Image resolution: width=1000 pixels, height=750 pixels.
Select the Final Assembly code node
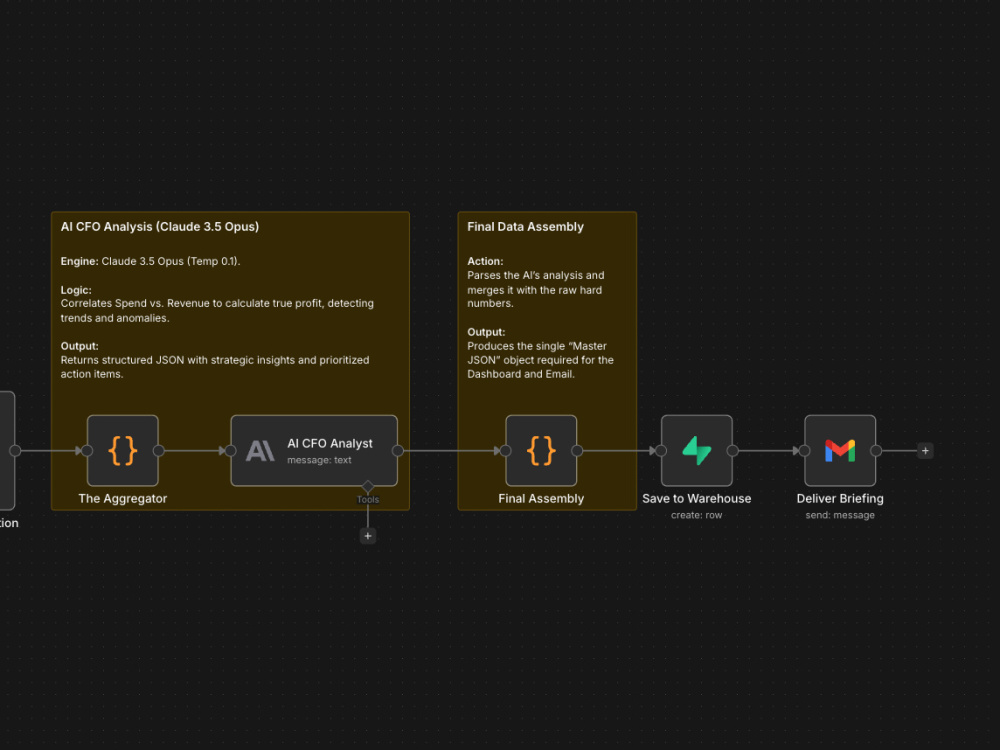pyautogui.click(x=541, y=451)
